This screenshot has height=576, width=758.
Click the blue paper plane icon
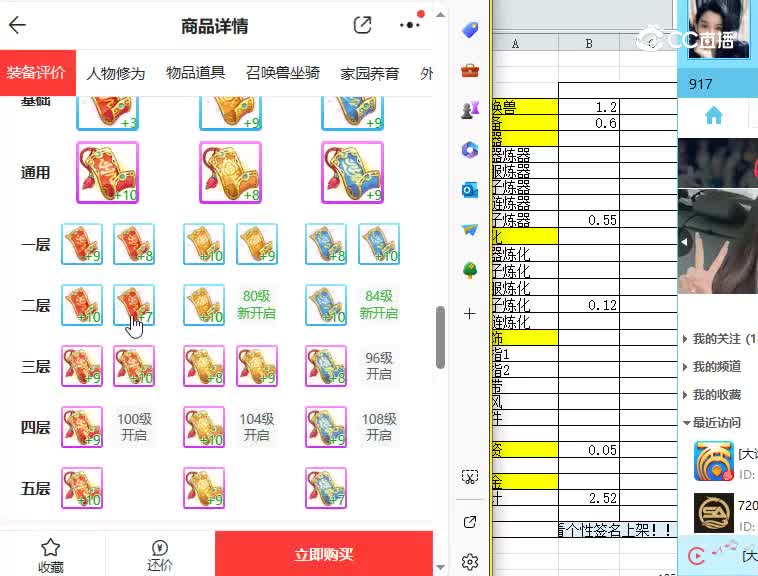point(470,230)
